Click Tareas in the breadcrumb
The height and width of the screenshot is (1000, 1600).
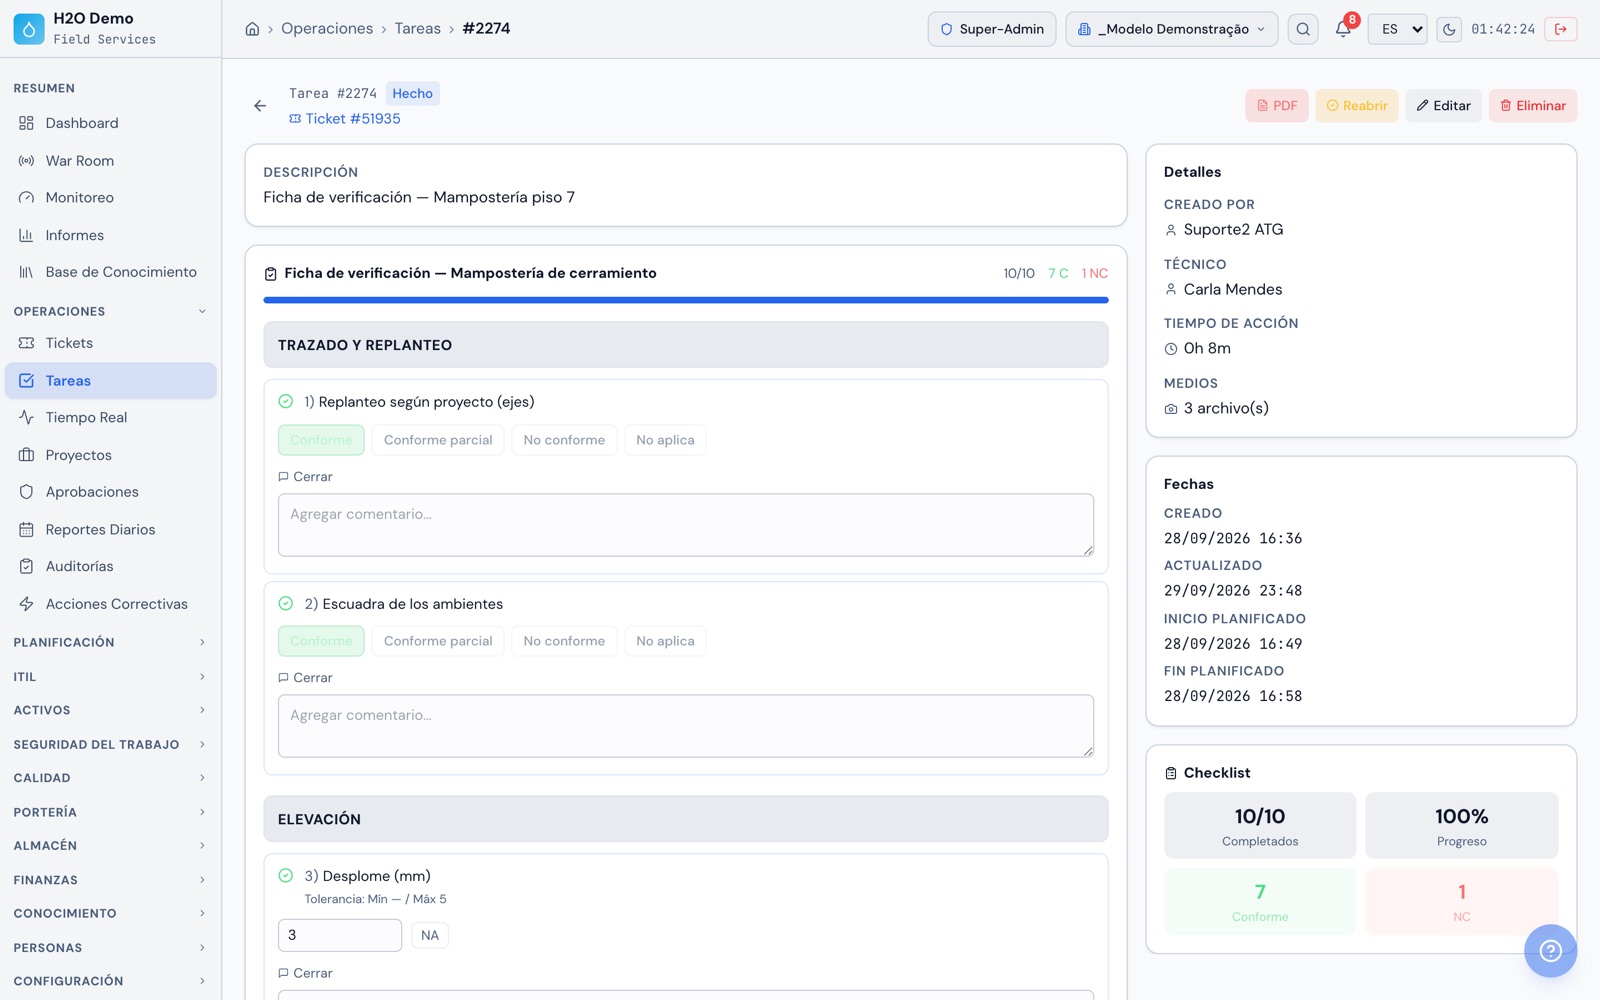click(x=417, y=29)
